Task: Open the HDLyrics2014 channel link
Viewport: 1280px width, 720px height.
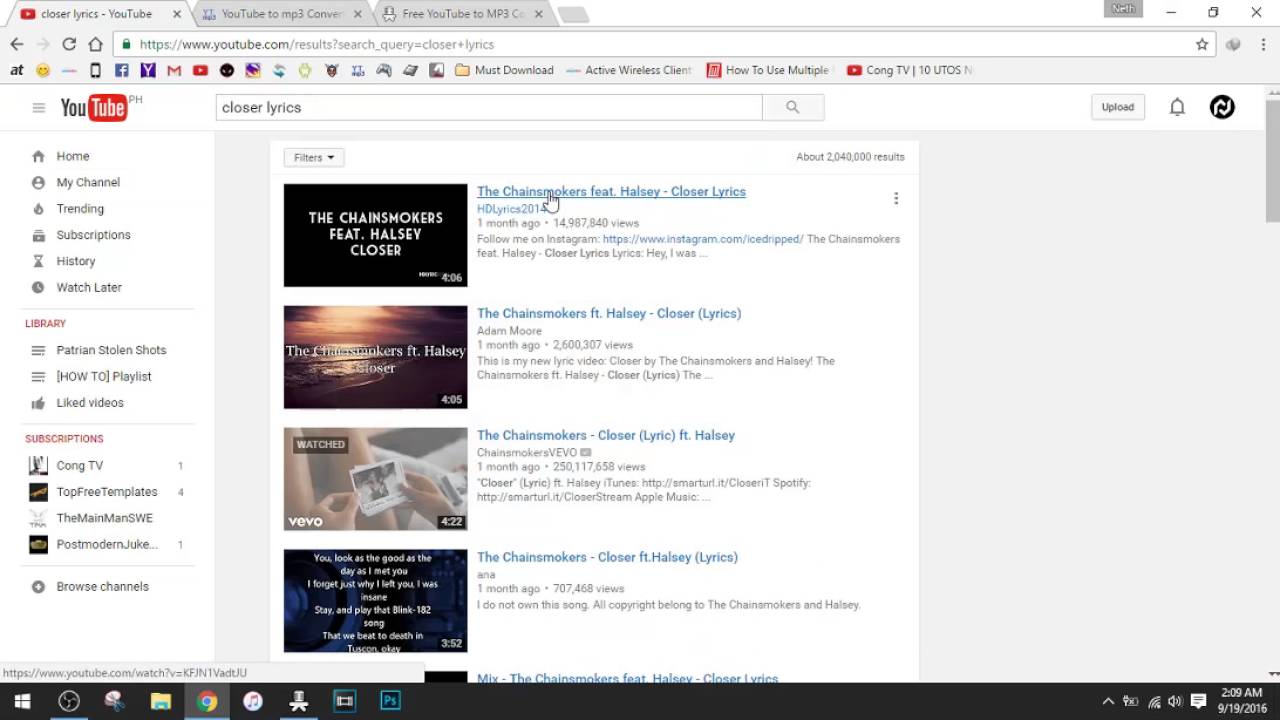Action: [510, 209]
